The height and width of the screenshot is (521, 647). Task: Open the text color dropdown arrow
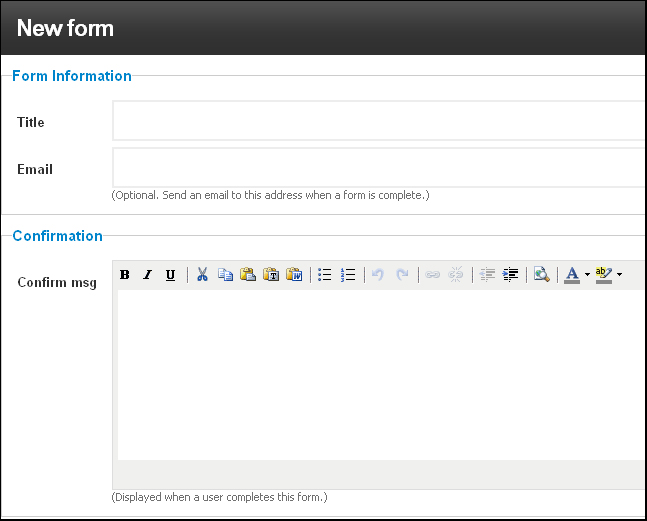pos(587,274)
